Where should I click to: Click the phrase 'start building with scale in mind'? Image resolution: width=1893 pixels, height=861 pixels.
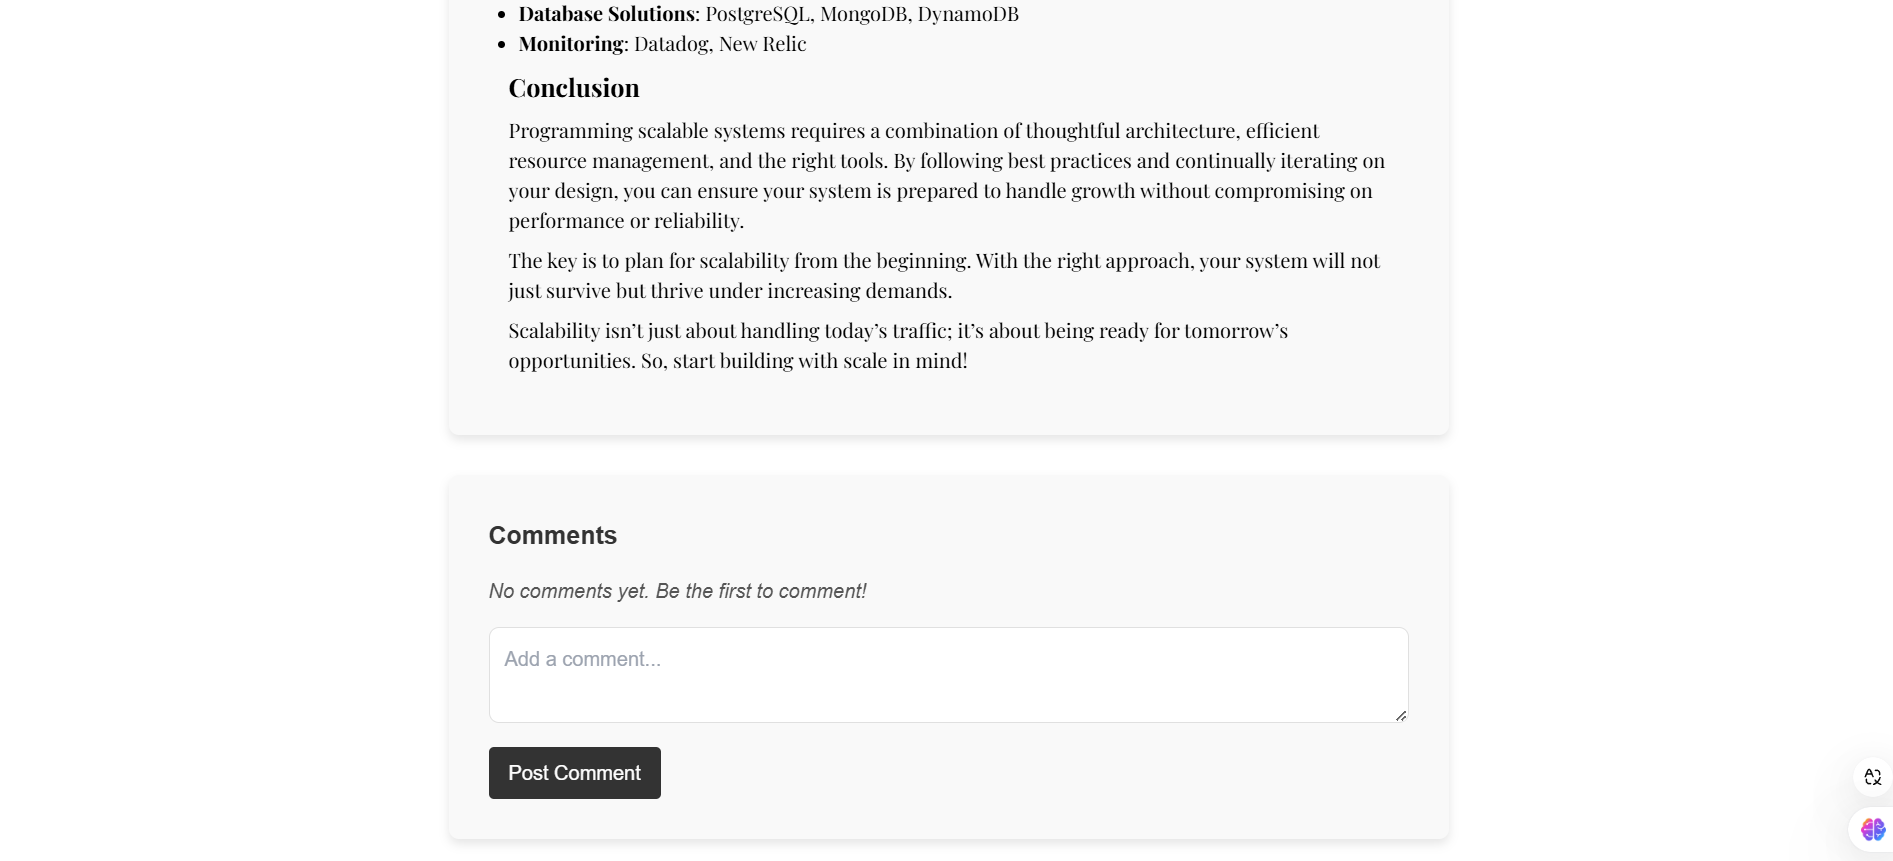tap(817, 361)
